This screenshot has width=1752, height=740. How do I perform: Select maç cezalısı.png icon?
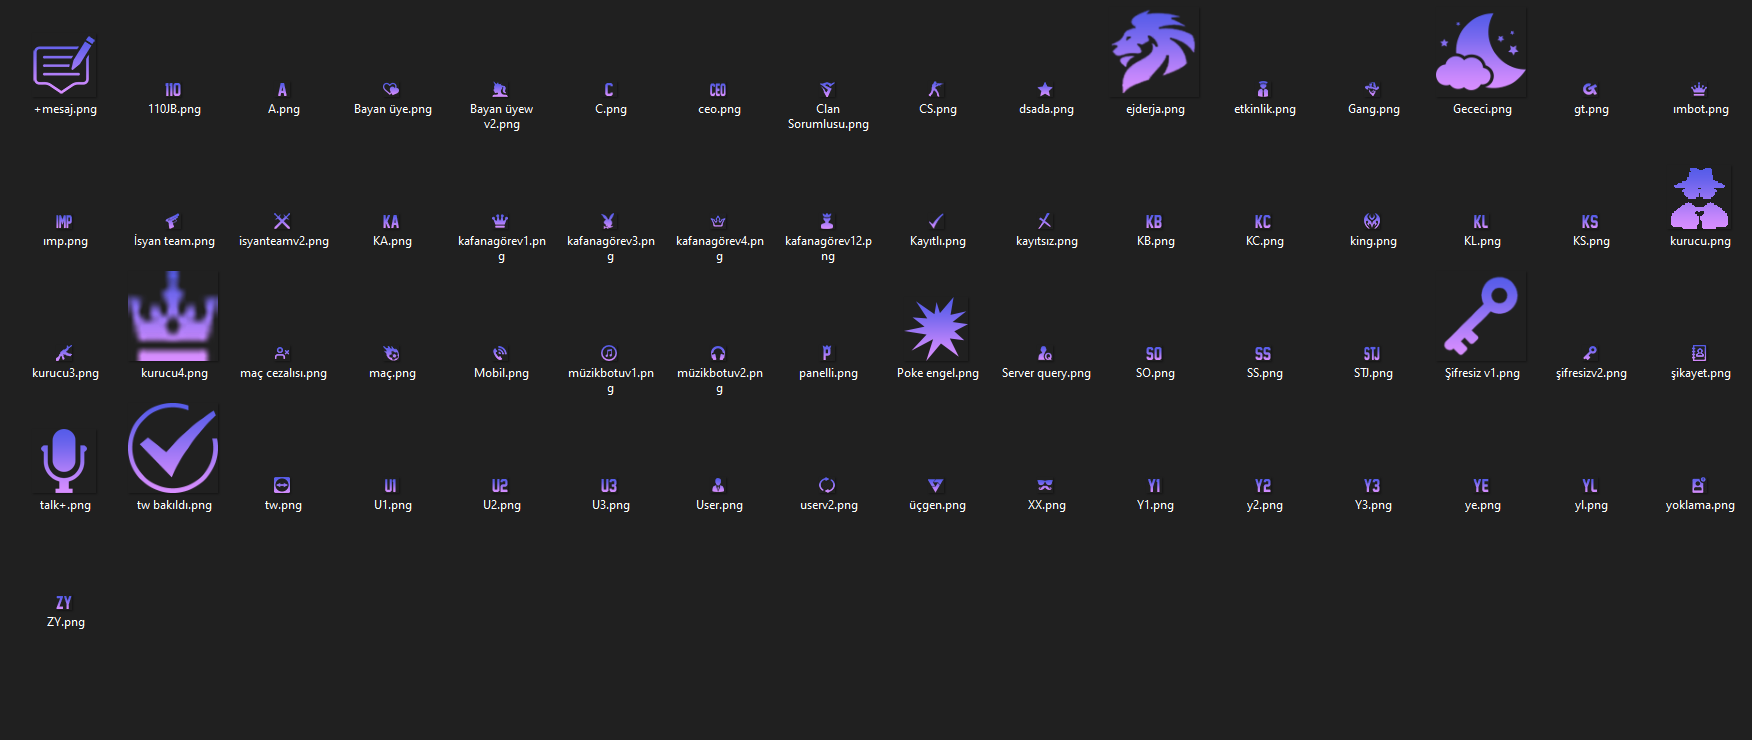click(x=282, y=354)
